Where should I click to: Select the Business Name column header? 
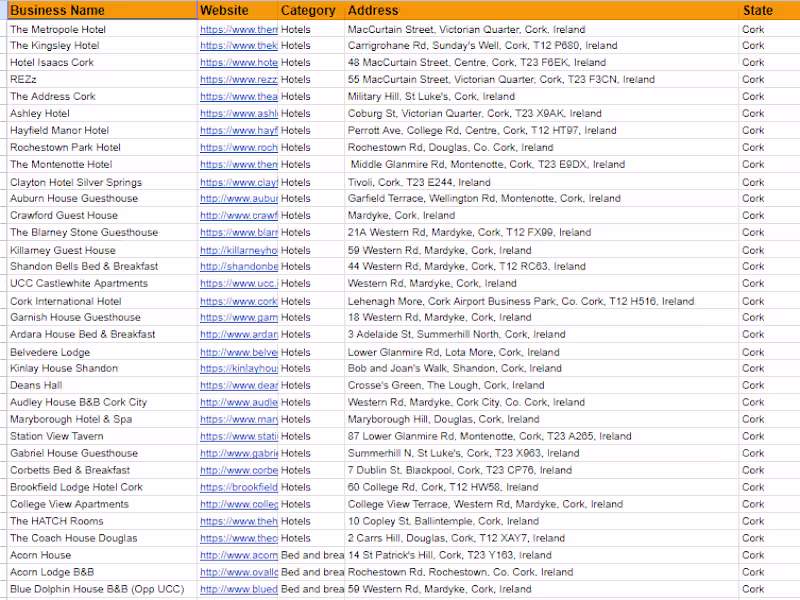pos(102,10)
